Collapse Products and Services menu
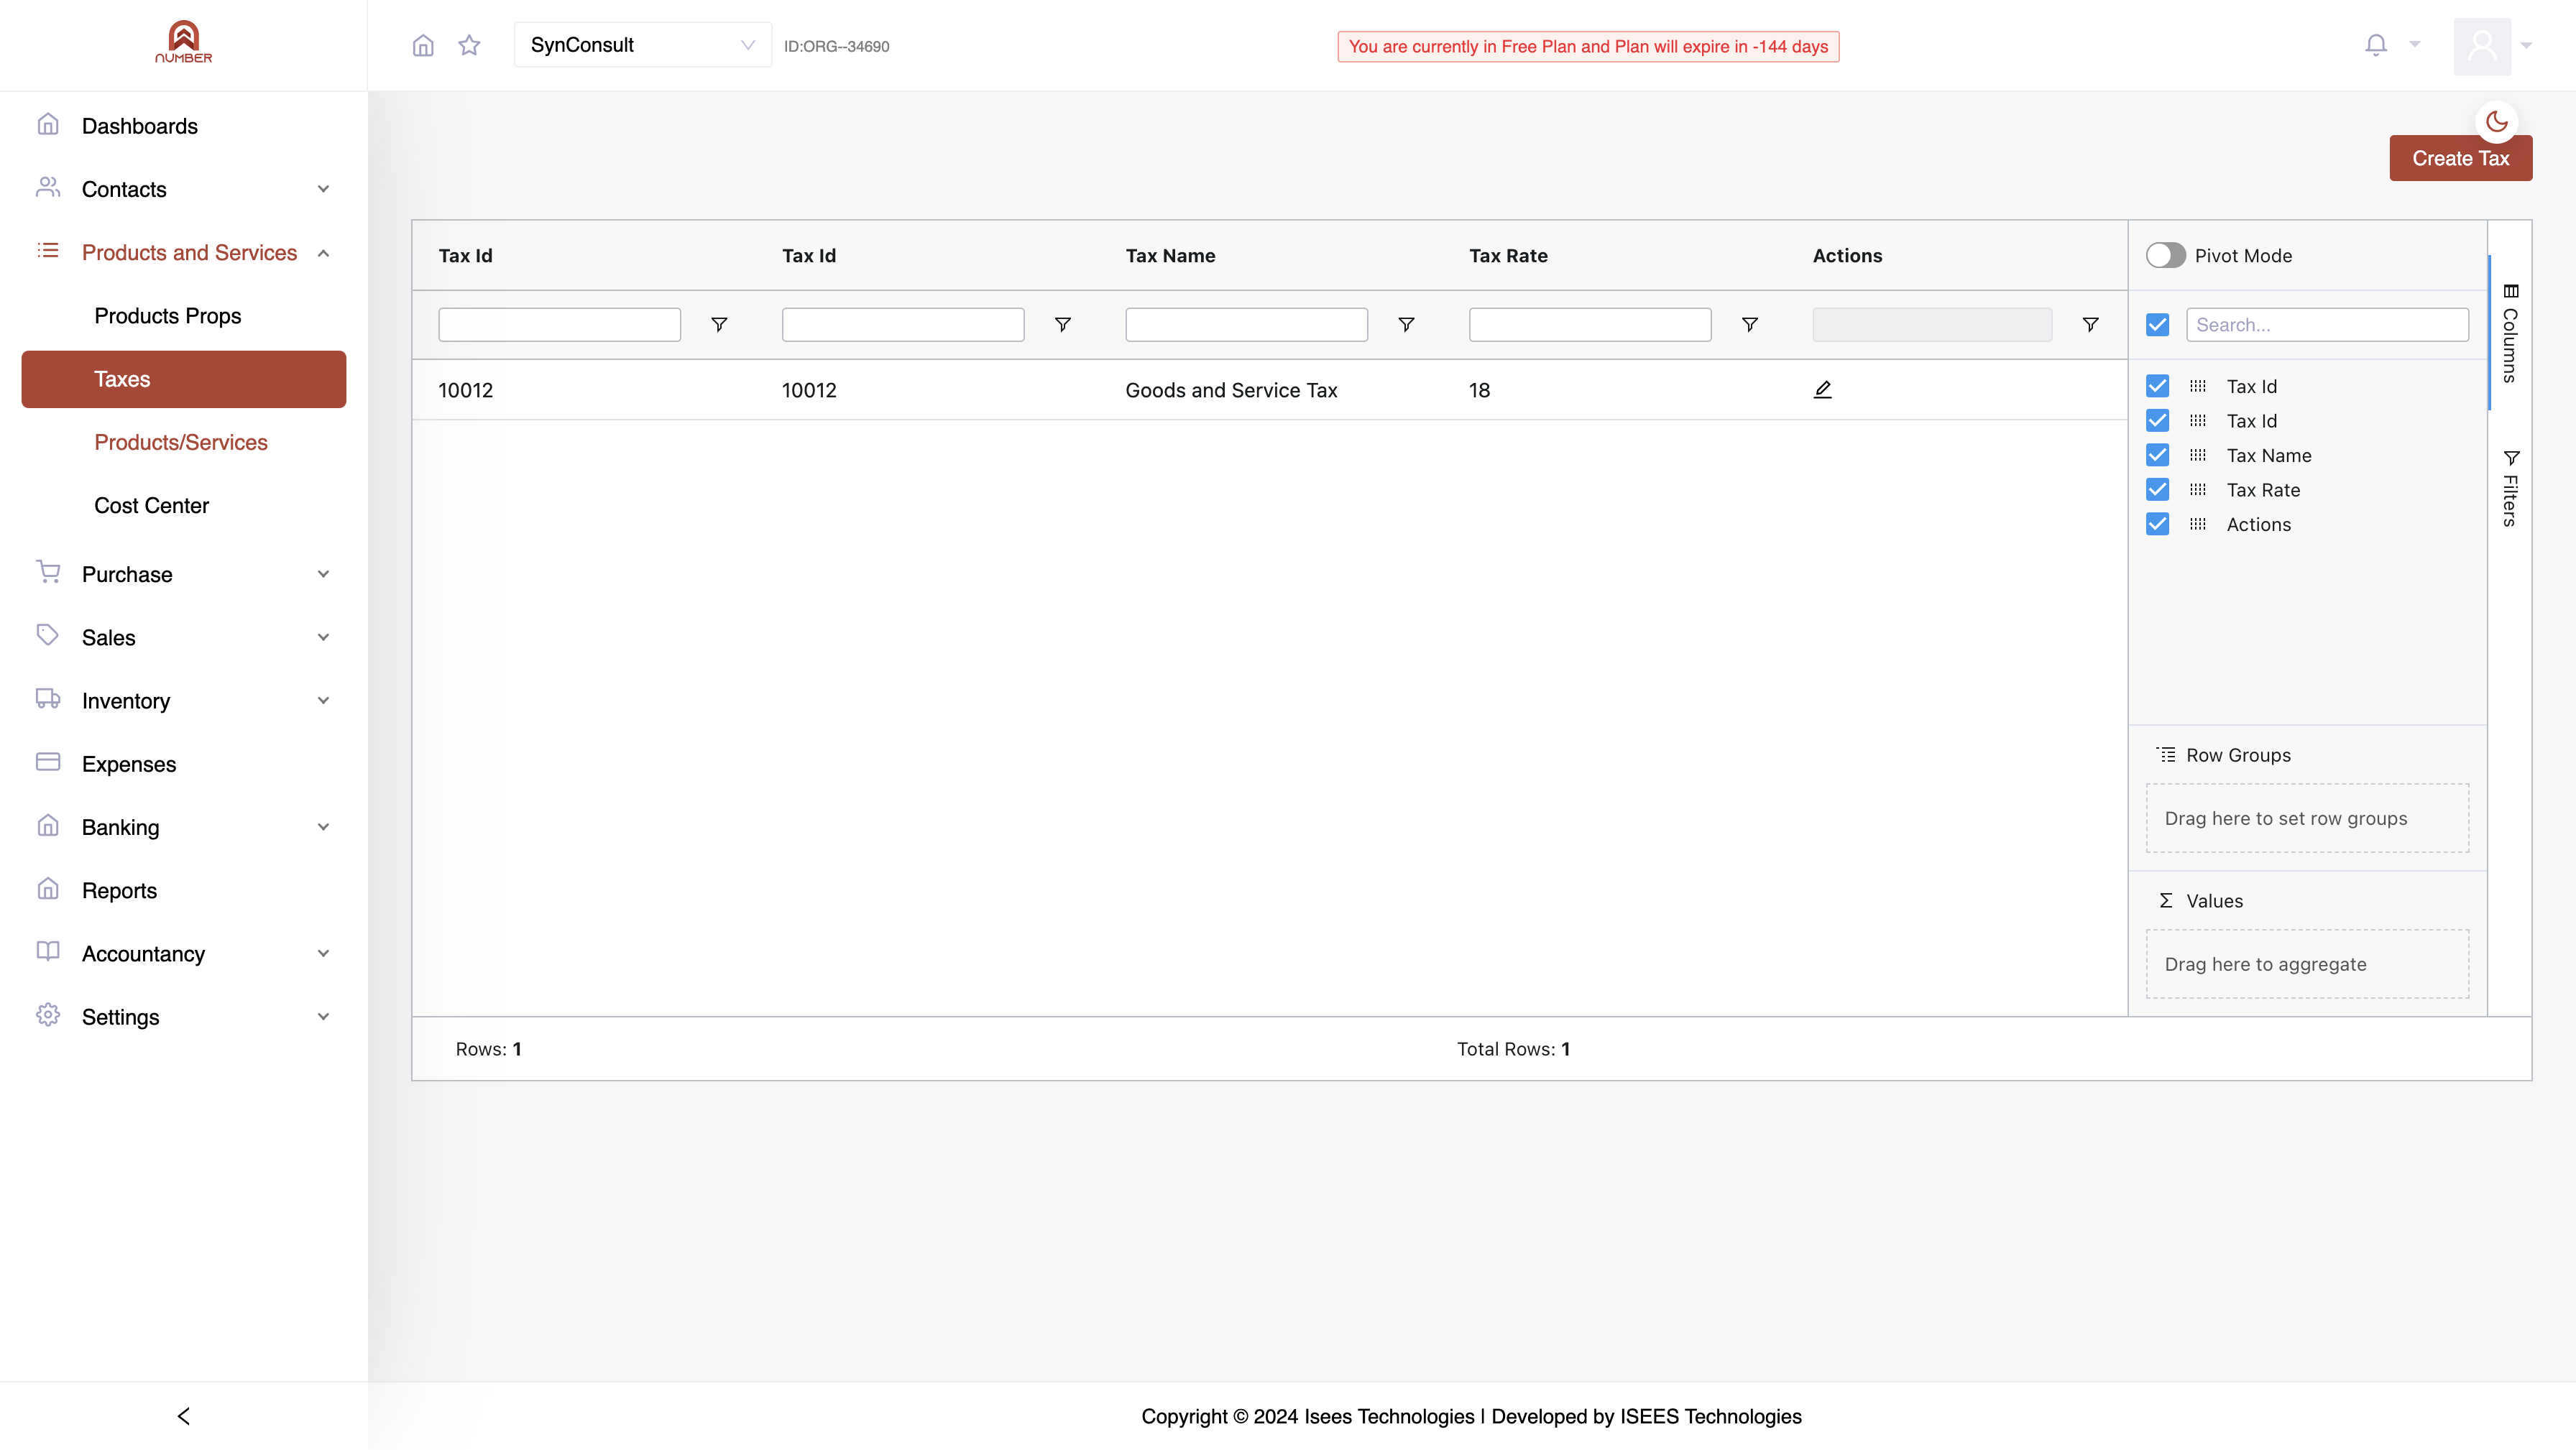Image resolution: width=2576 pixels, height=1450 pixels. pos(183,252)
